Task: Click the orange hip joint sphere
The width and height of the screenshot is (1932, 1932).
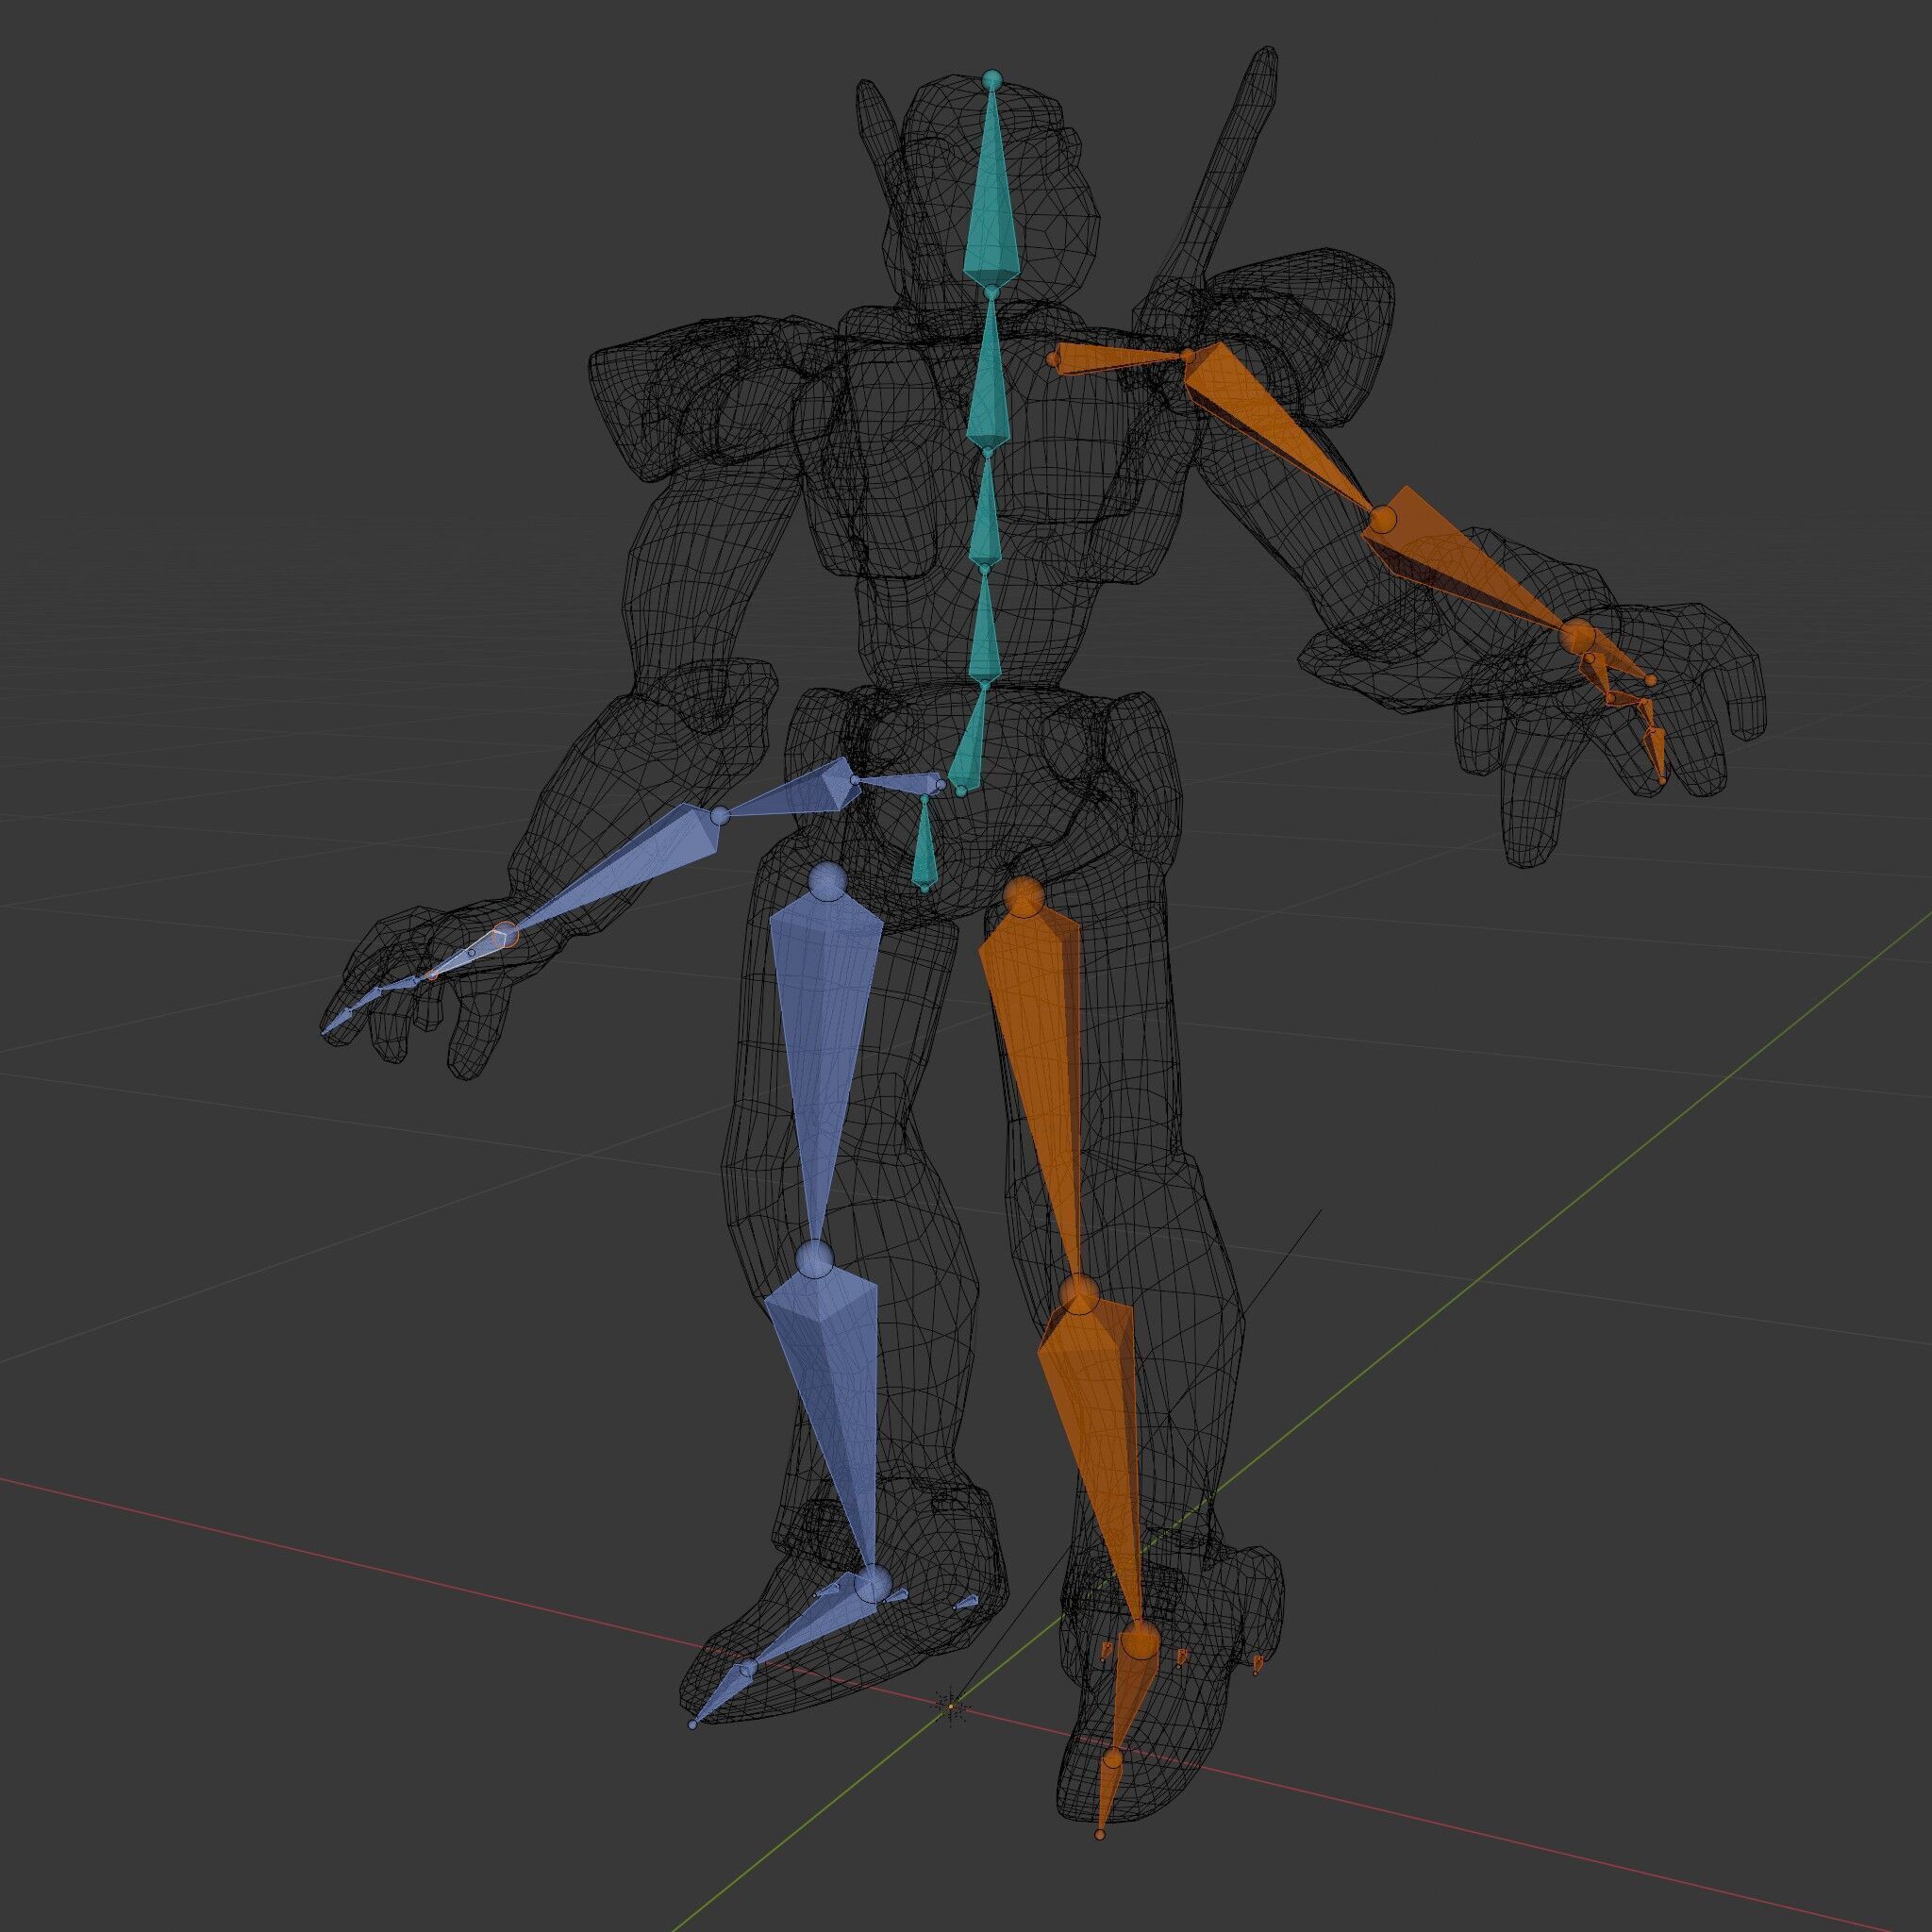Action: pos(1022,897)
